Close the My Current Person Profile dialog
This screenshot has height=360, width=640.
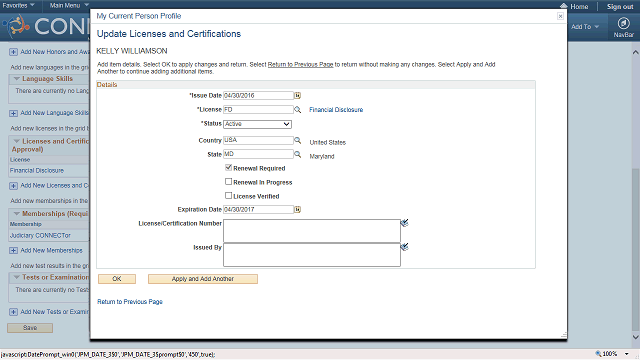[560, 16]
